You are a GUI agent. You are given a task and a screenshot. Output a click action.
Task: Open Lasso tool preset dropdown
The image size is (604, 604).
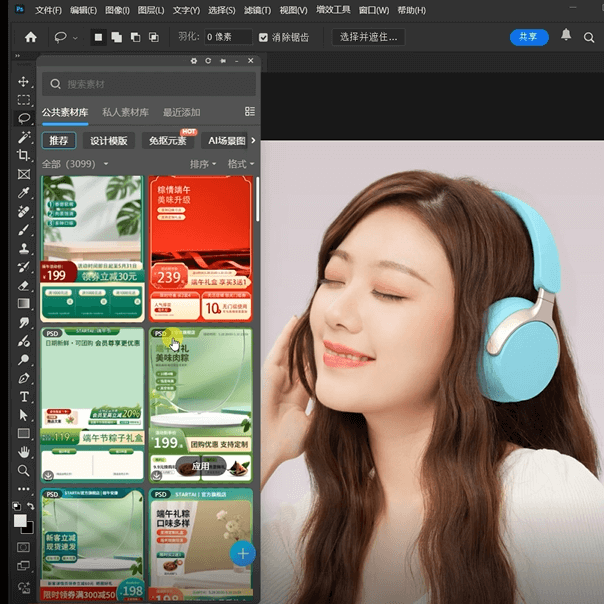click(76, 38)
